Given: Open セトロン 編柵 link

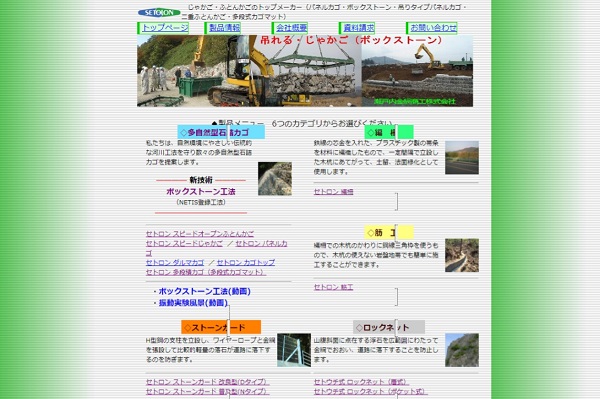Looking at the screenshot, I should 333,192.
